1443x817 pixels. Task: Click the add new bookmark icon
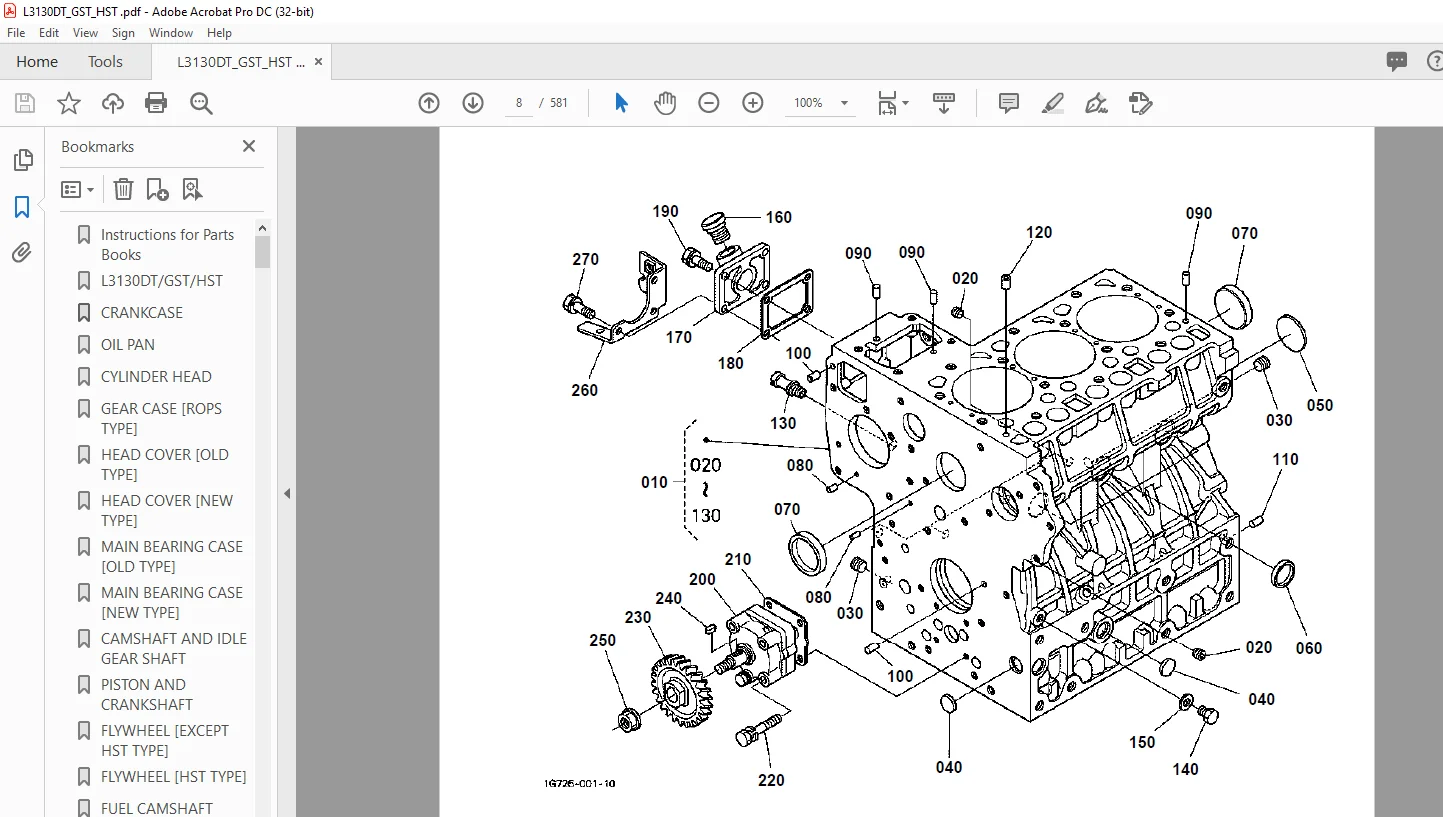[157, 189]
